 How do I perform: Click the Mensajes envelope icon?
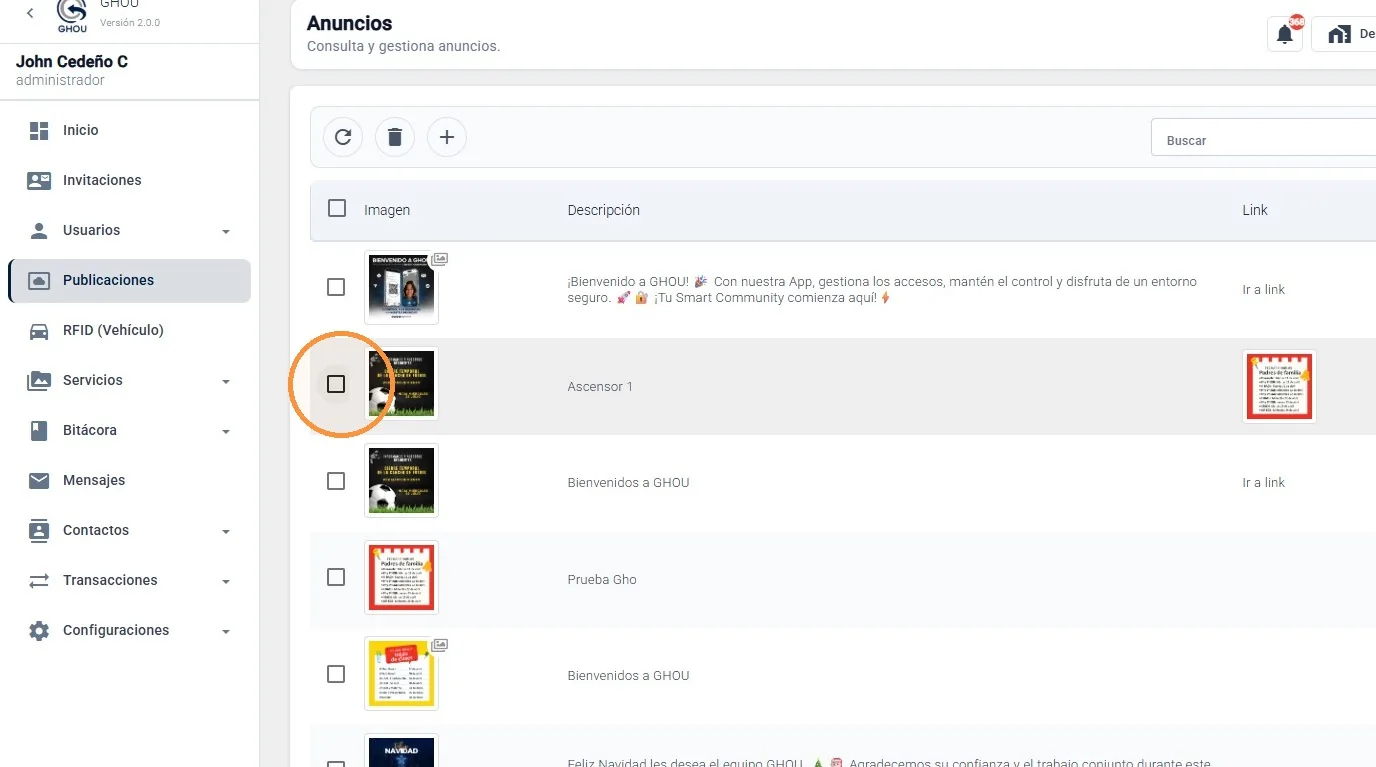39,480
